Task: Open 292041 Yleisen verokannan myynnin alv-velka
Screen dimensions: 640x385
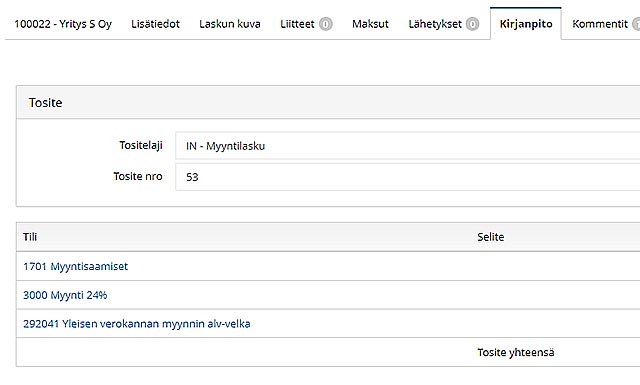Action: tap(137, 323)
